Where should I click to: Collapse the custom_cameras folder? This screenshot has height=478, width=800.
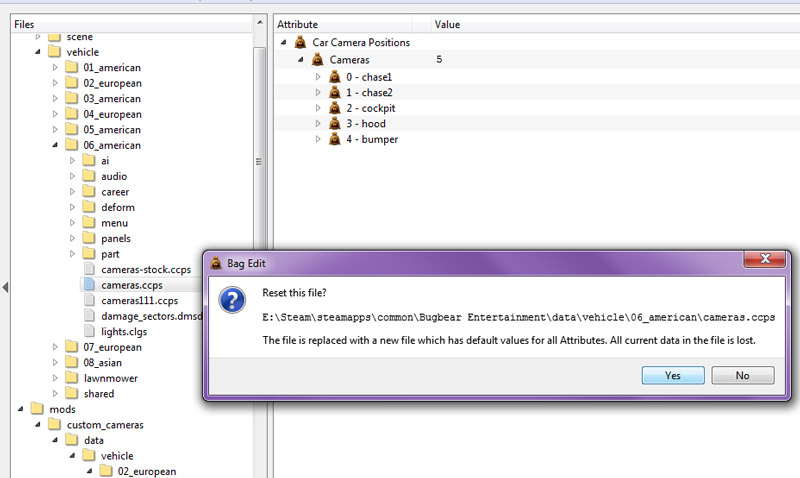pos(38,424)
